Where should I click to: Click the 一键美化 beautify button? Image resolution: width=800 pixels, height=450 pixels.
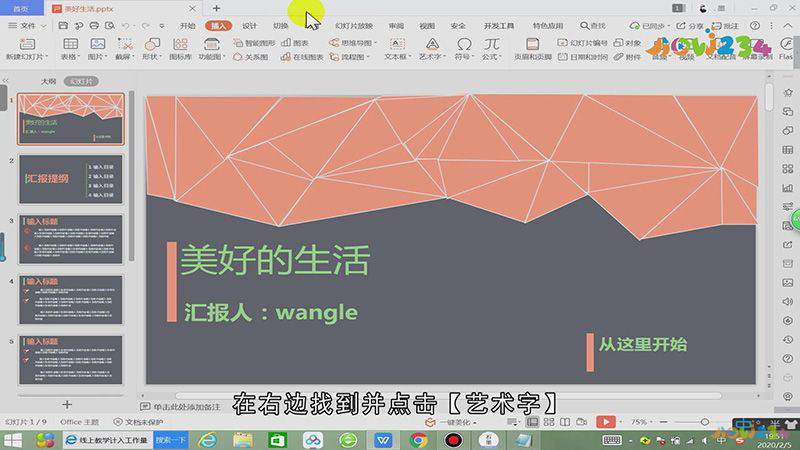point(451,422)
